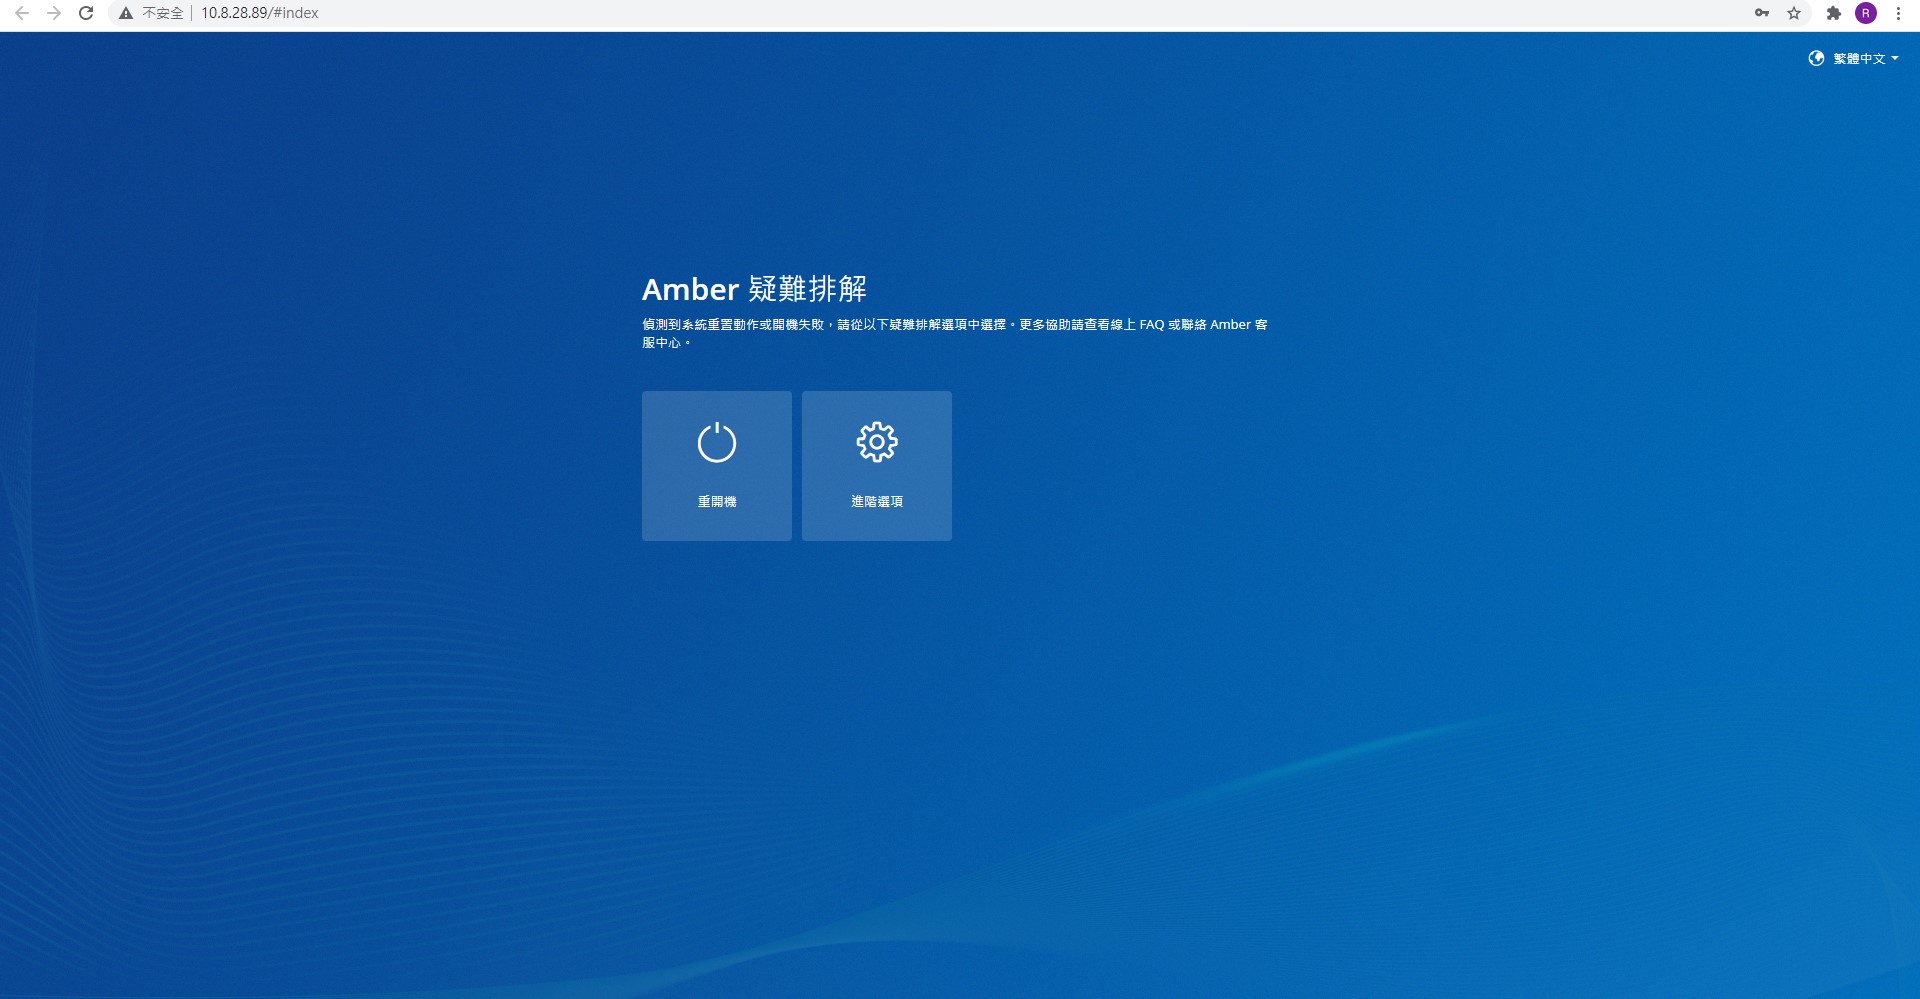Click the 重開機 restart tile

[x=716, y=466]
